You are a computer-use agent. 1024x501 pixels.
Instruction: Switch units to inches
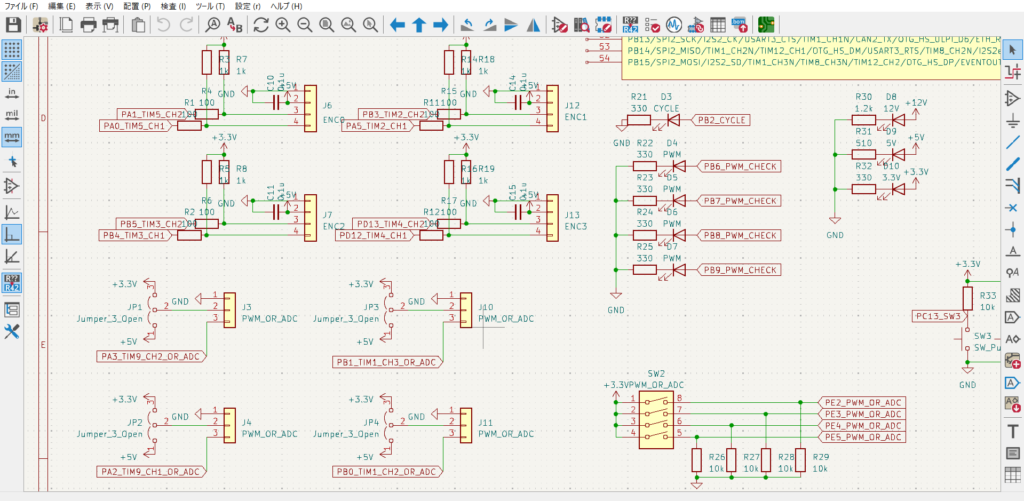click(13, 93)
